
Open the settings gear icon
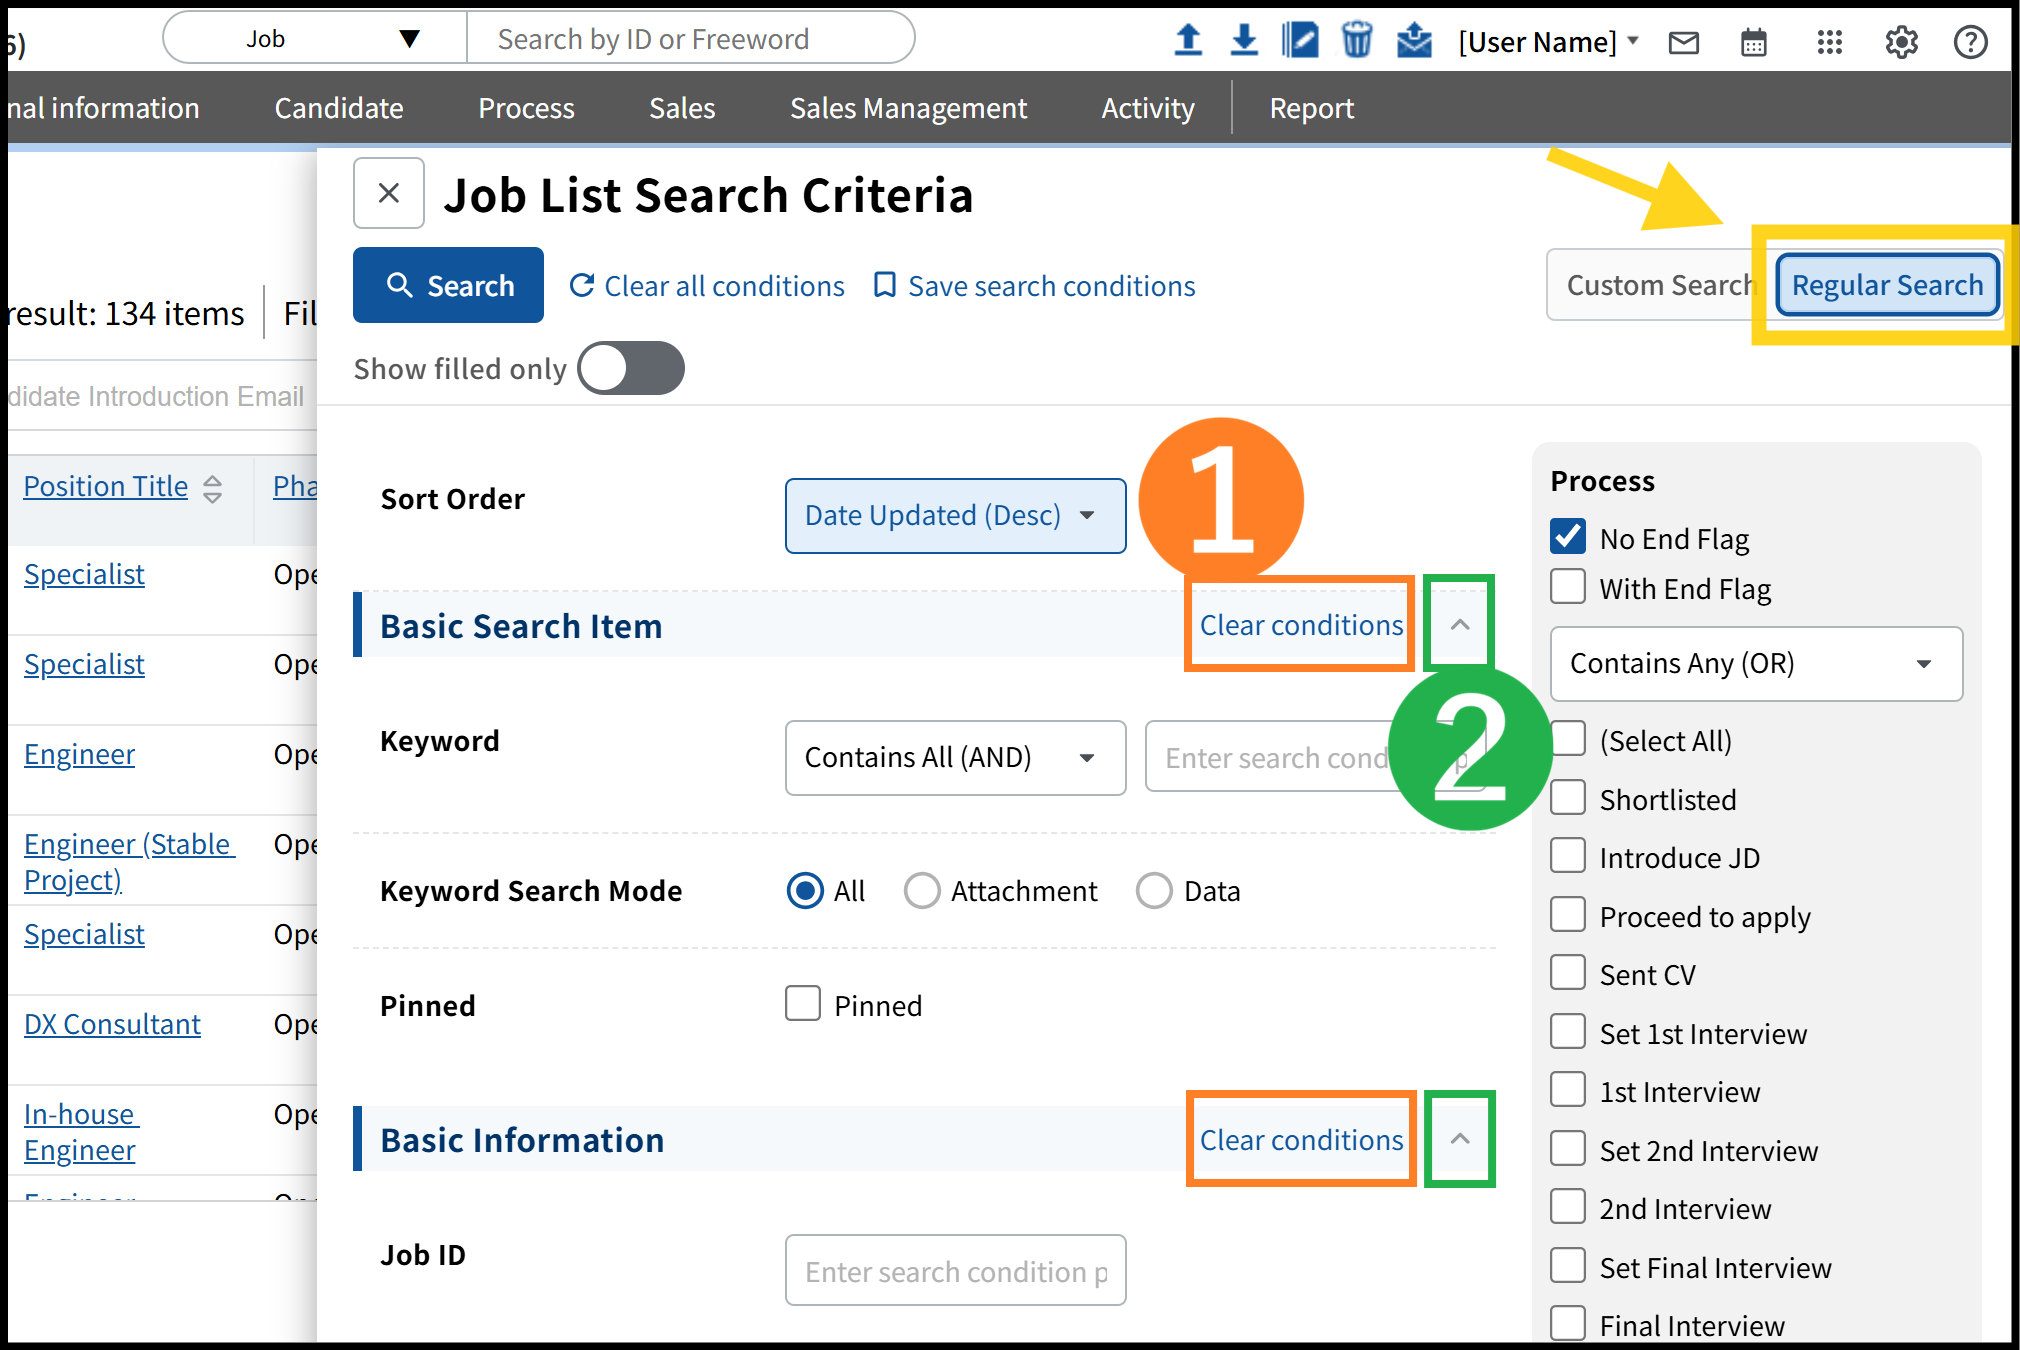point(1901,42)
